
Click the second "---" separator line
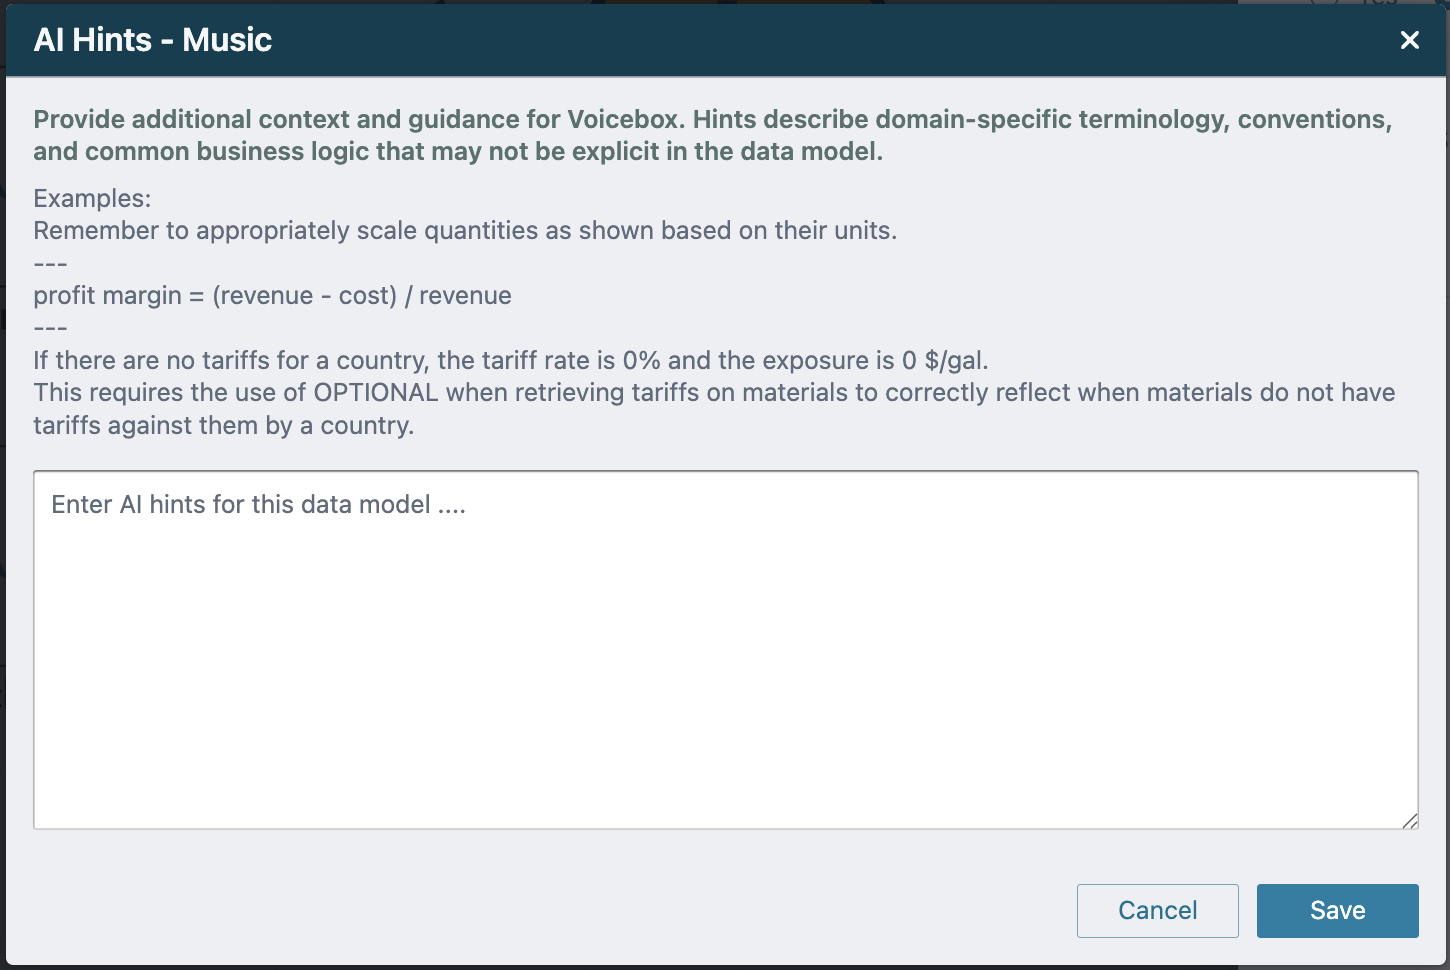[x=50, y=329]
